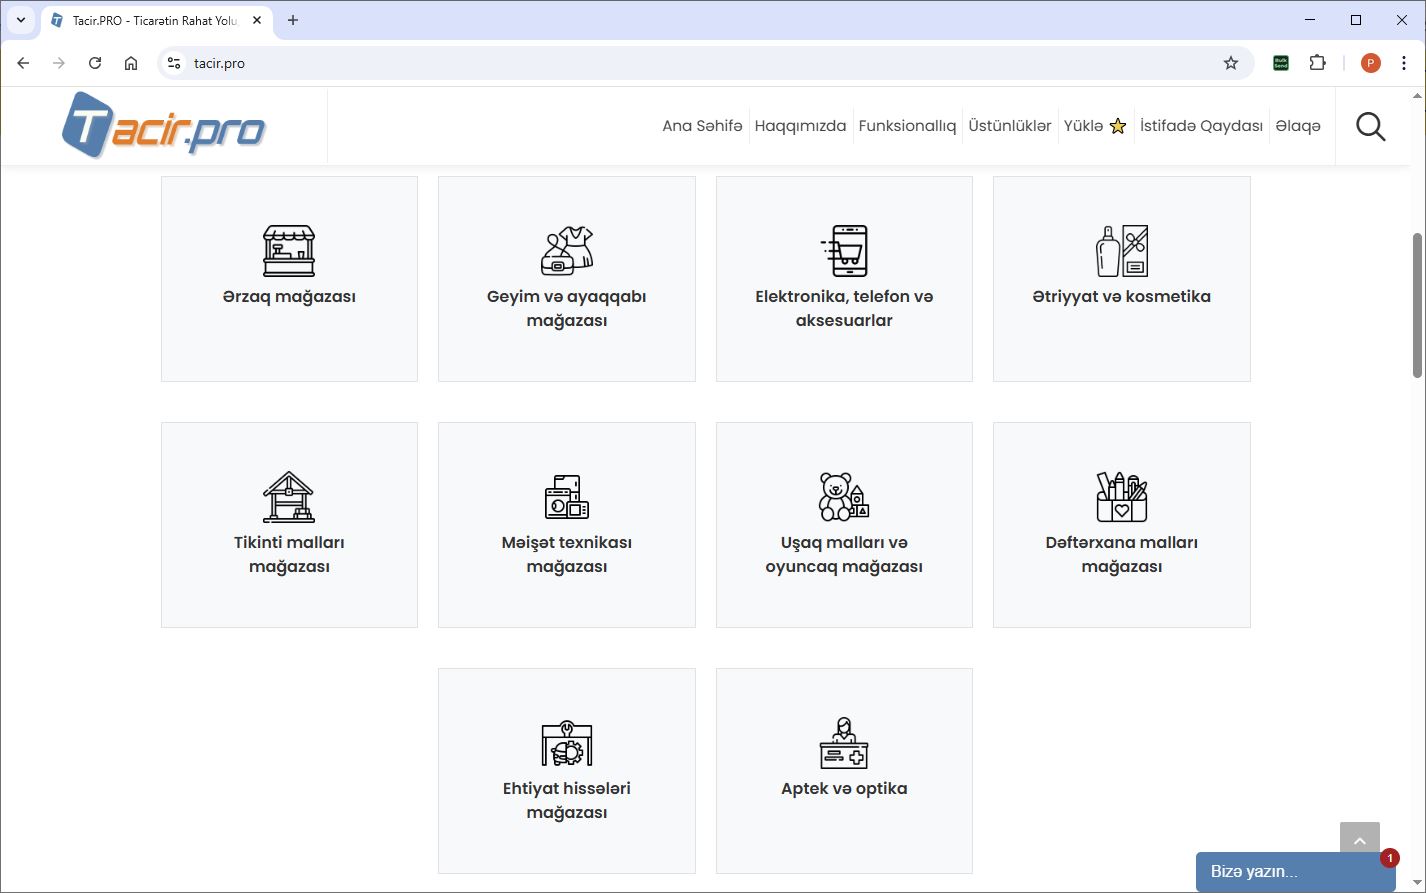Viewport: 1426px width, 893px height.
Task: Select the home appliances icon
Action: 566,497
